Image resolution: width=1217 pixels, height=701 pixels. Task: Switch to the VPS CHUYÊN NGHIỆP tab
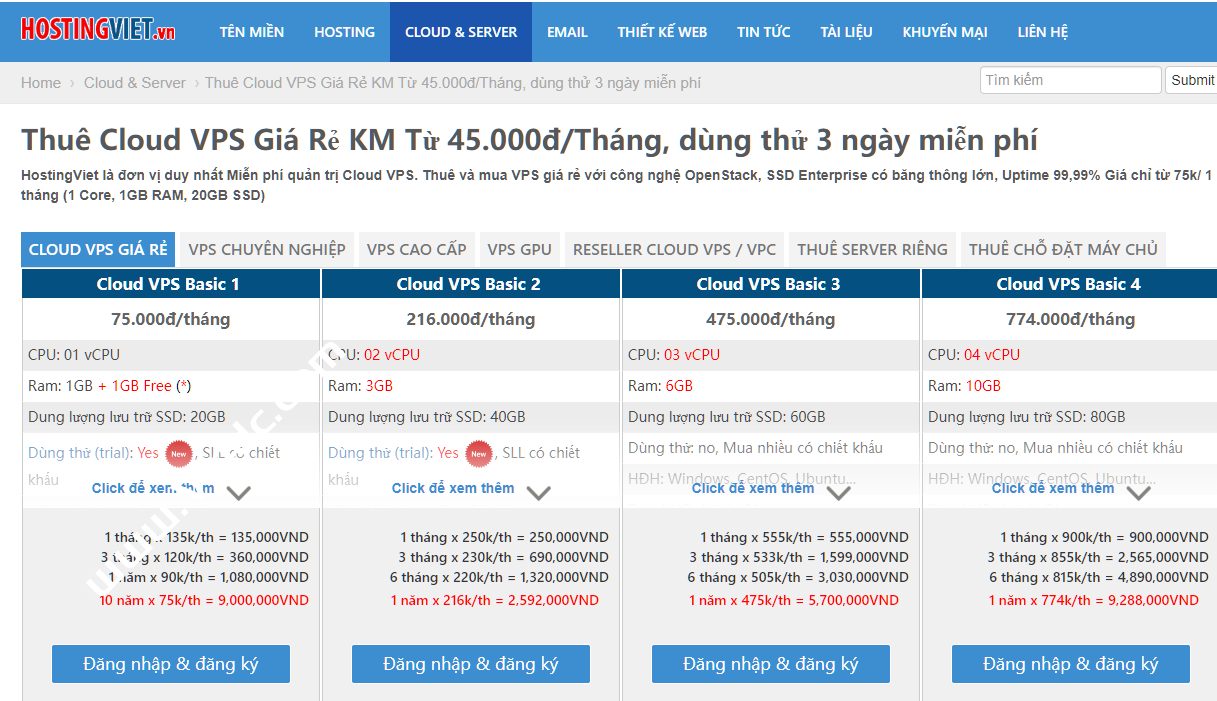pyautogui.click(x=266, y=249)
